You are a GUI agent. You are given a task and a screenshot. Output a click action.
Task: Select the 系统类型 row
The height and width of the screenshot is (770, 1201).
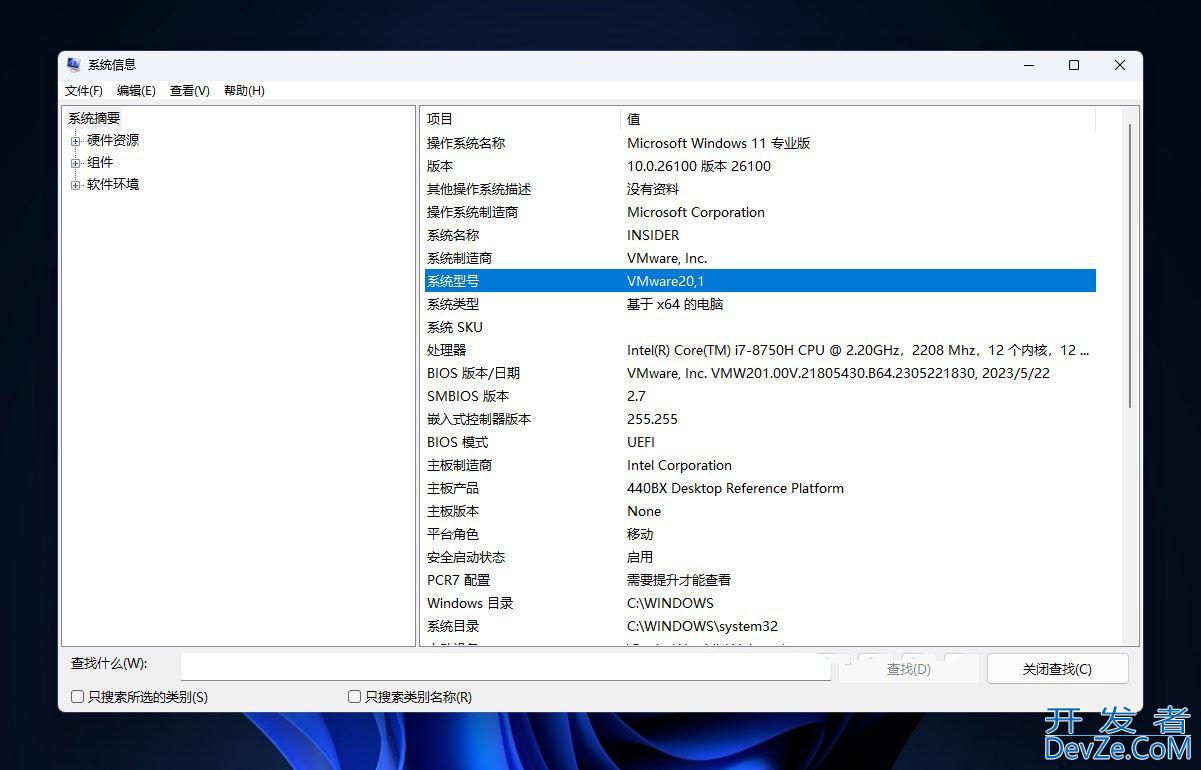pyautogui.click(x=759, y=304)
